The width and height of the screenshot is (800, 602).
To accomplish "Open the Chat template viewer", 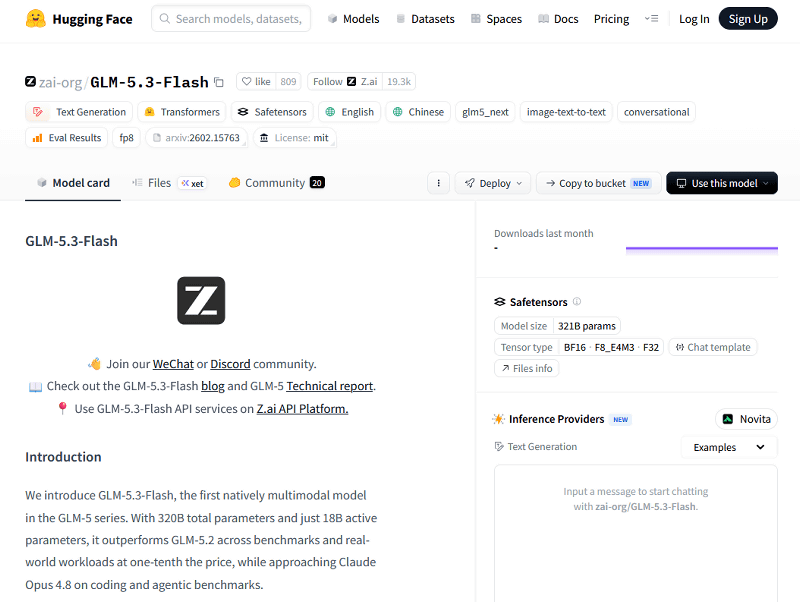I will click(x=713, y=347).
